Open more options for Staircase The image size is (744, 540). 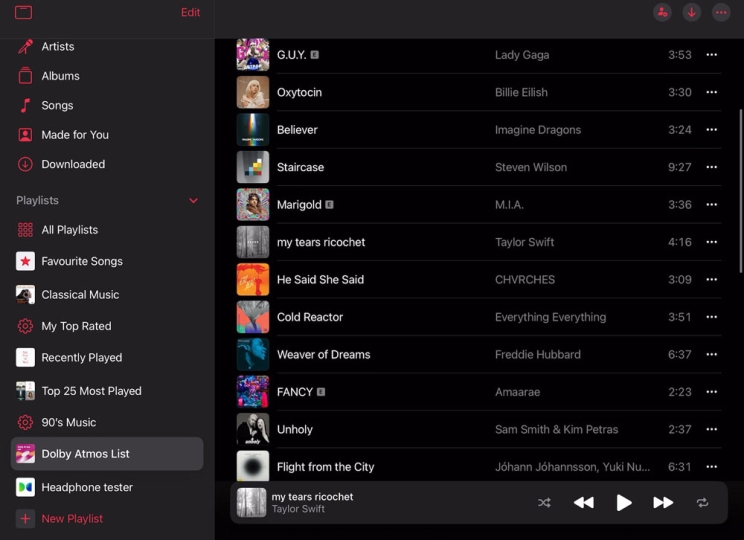[x=711, y=167]
